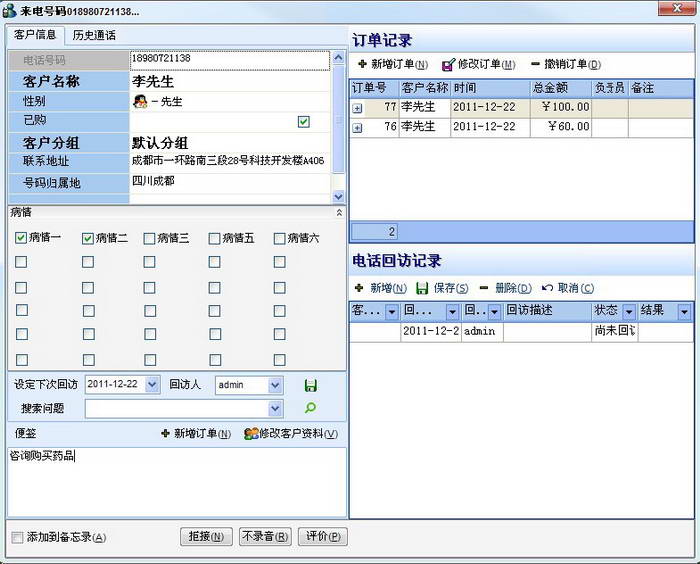700x564 pixels.
Task: Click the plus icon beside 新增订单 above notes
Action: 165,433
